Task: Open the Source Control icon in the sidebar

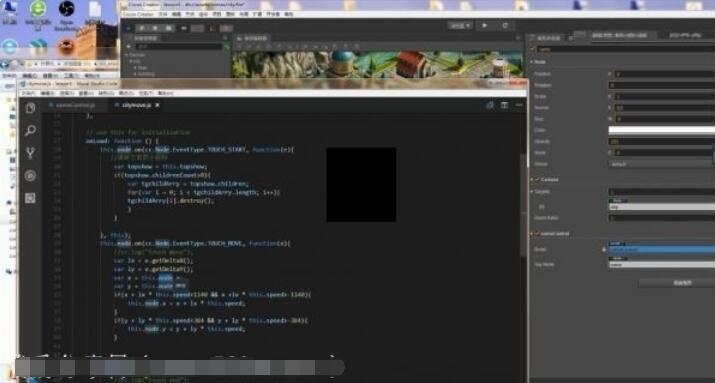Action: coord(31,153)
